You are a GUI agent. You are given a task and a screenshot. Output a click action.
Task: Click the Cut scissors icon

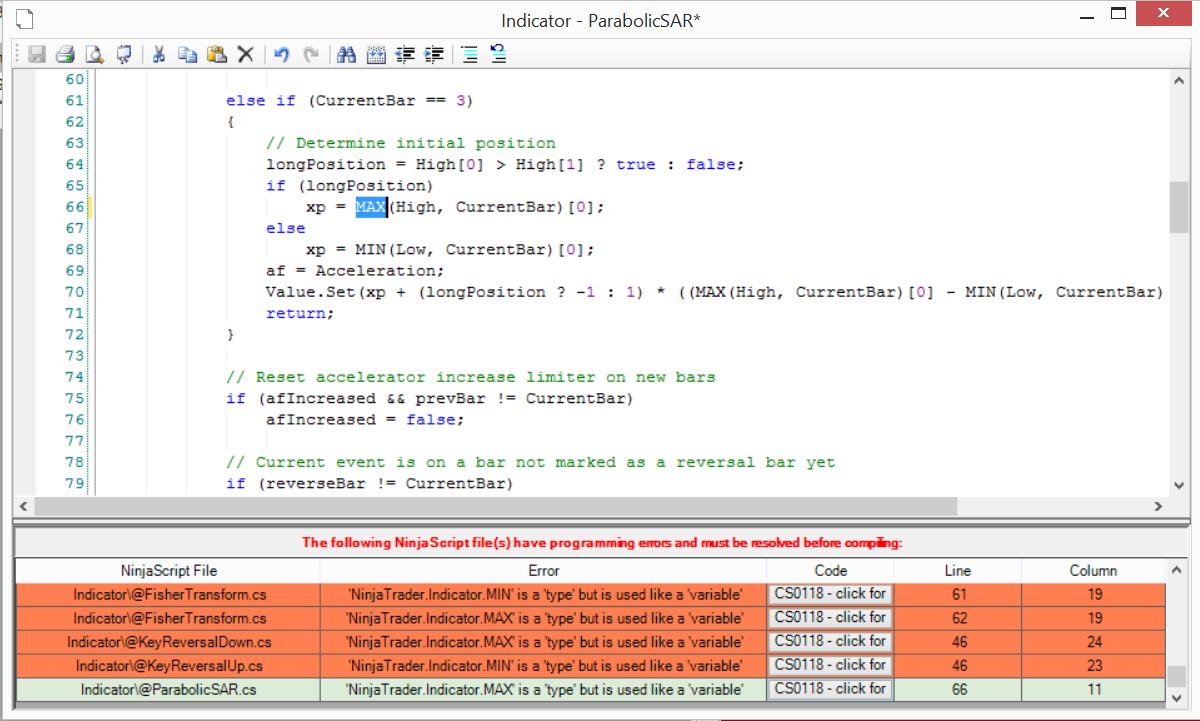tap(158, 54)
